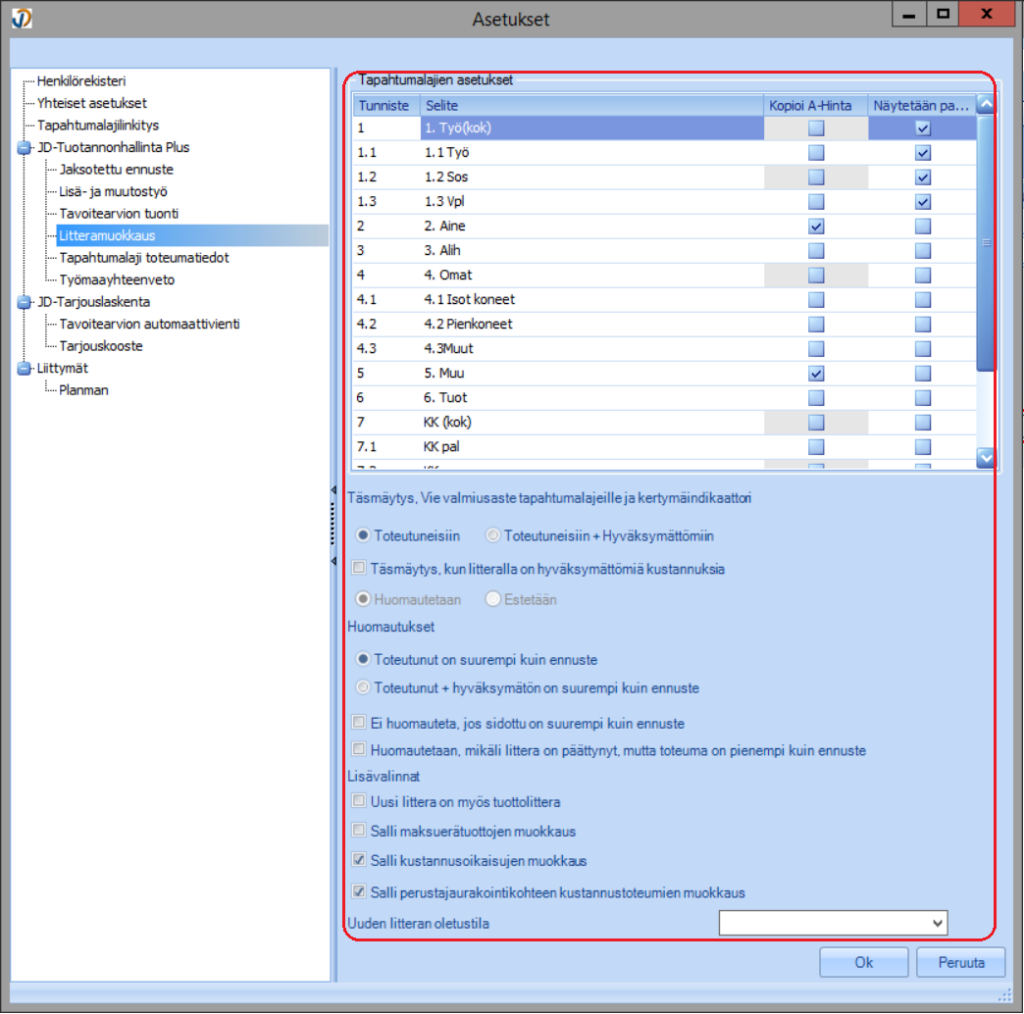Disable Salli kustannusoikaisujen muokkaus checkbox

[359, 860]
